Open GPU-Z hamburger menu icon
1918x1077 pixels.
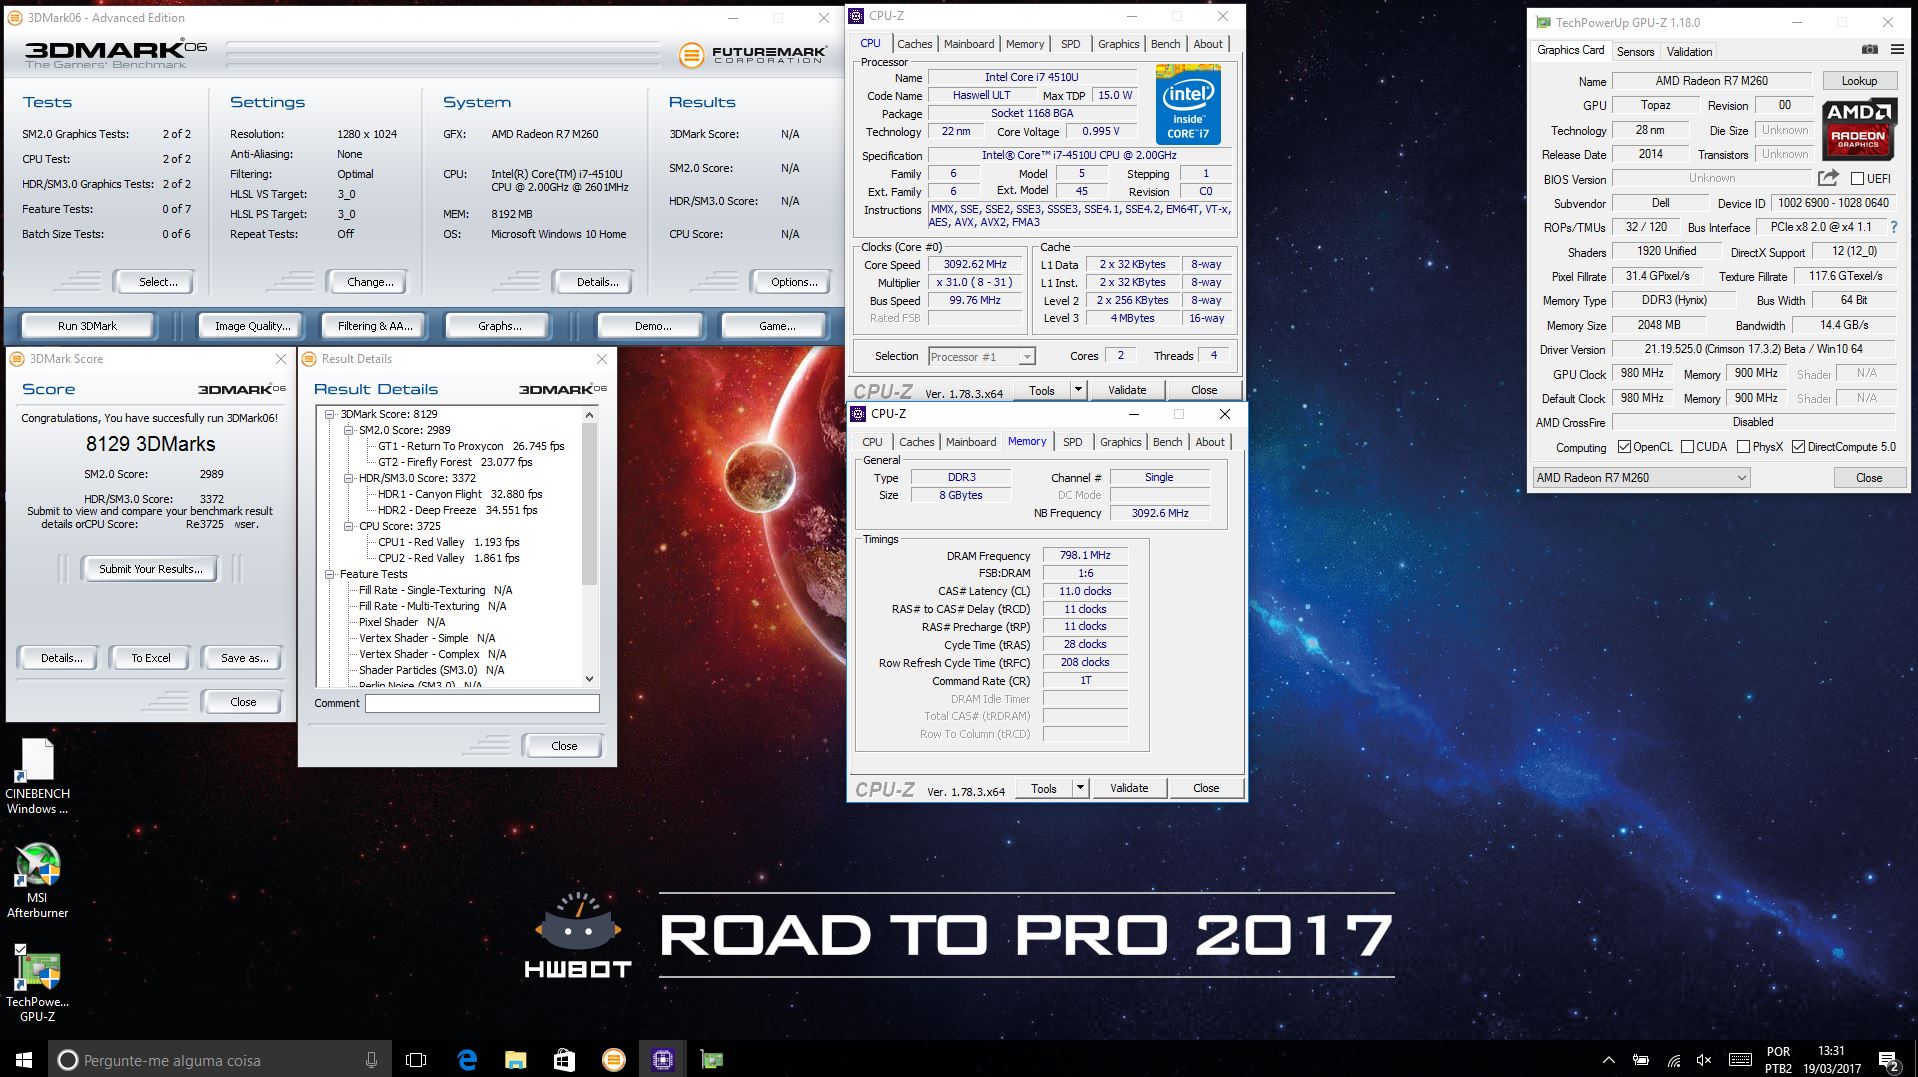(x=1897, y=50)
